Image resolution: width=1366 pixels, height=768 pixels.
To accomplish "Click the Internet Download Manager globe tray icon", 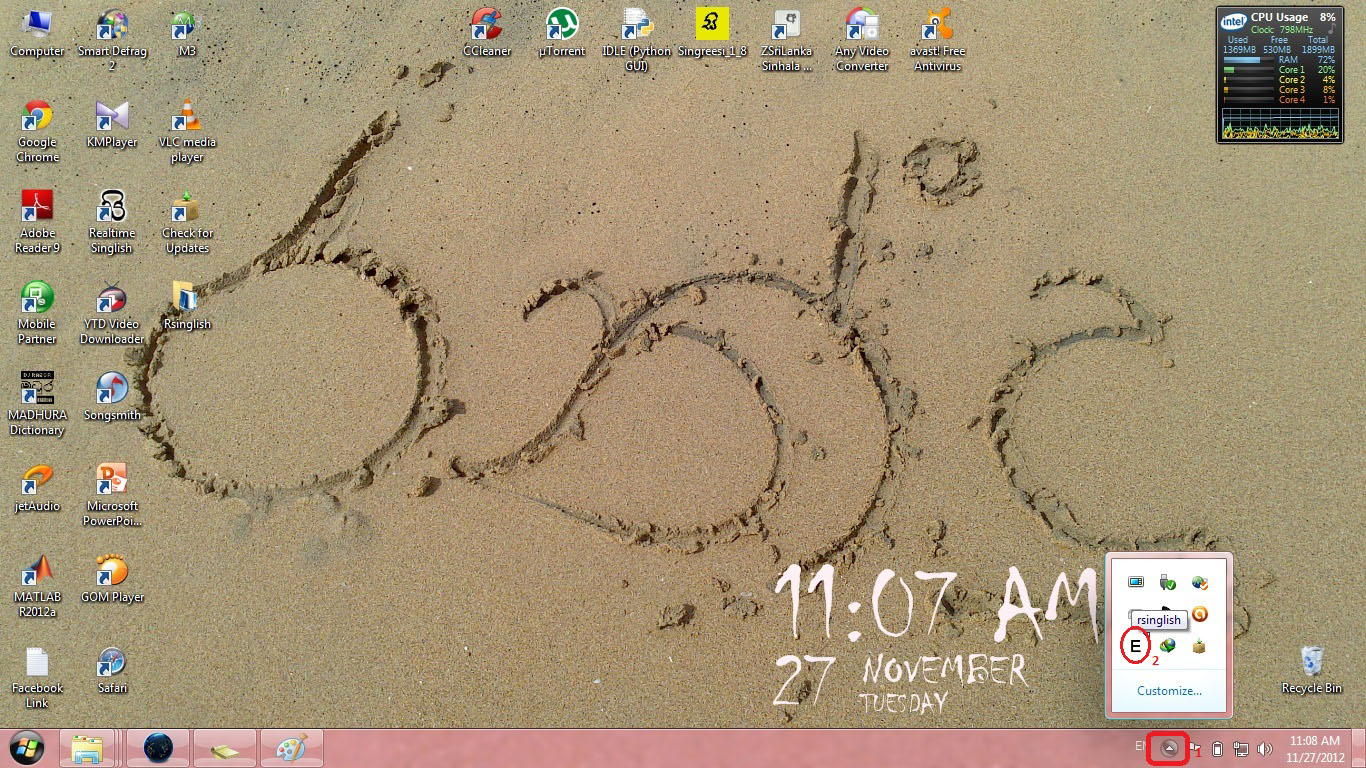I will pos(1167,646).
